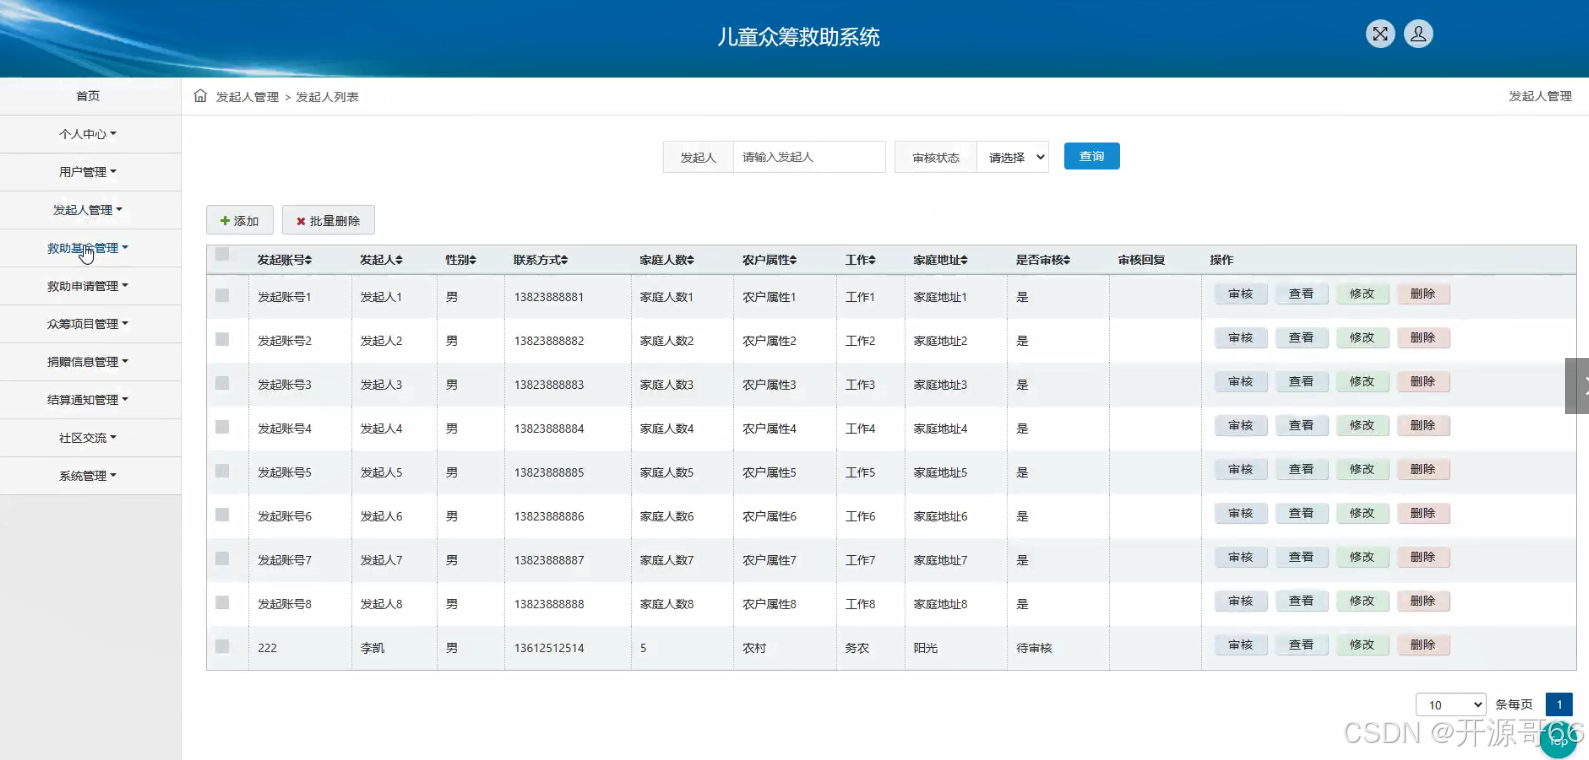The image size is (1589, 760).
Task: Click the fullscreen toggle icon in header
Action: (x=1380, y=34)
